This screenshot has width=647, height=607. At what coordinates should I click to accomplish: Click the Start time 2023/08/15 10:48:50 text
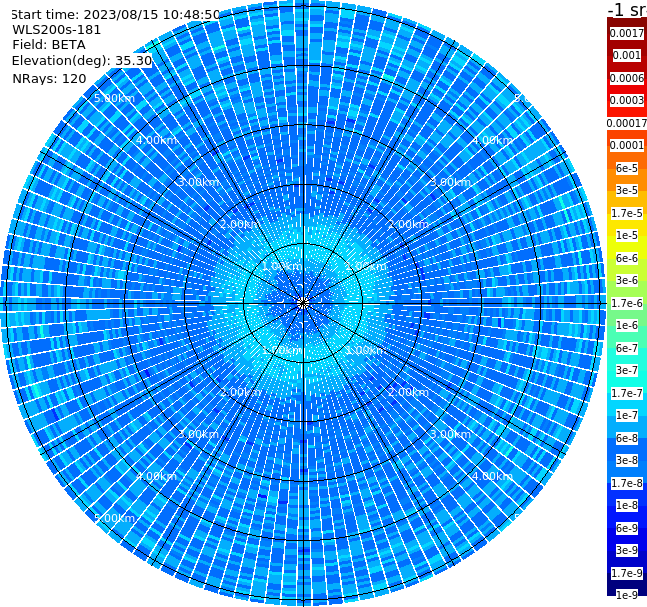115,14
